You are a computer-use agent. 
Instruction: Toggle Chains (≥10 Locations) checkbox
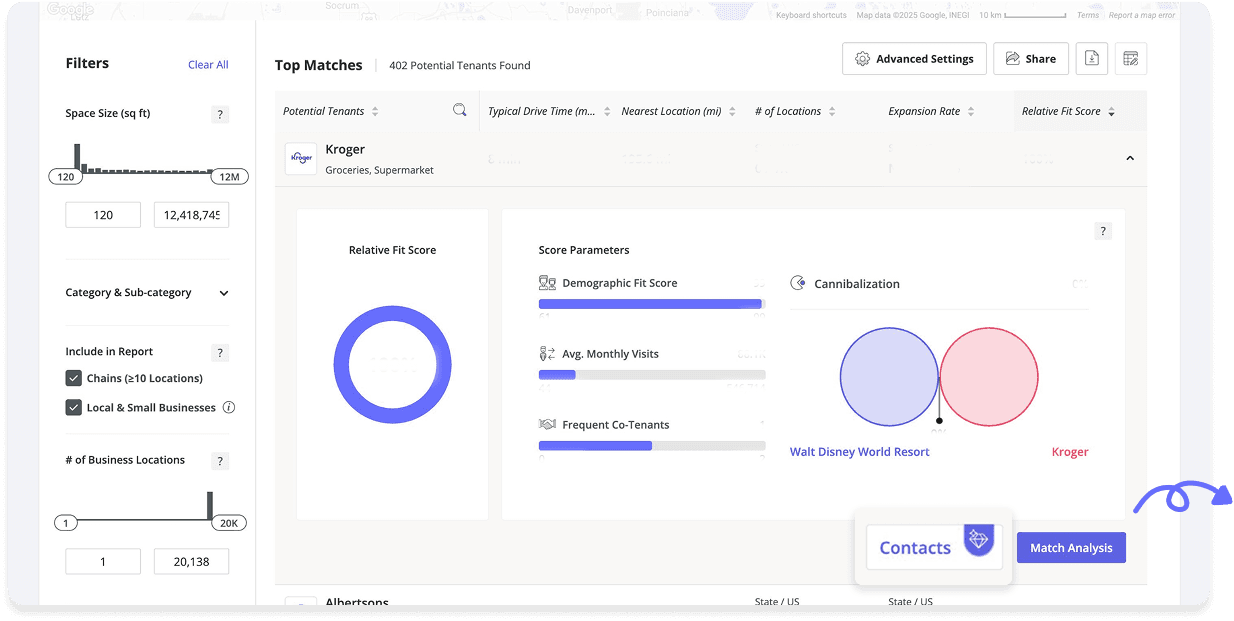point(73,378)
